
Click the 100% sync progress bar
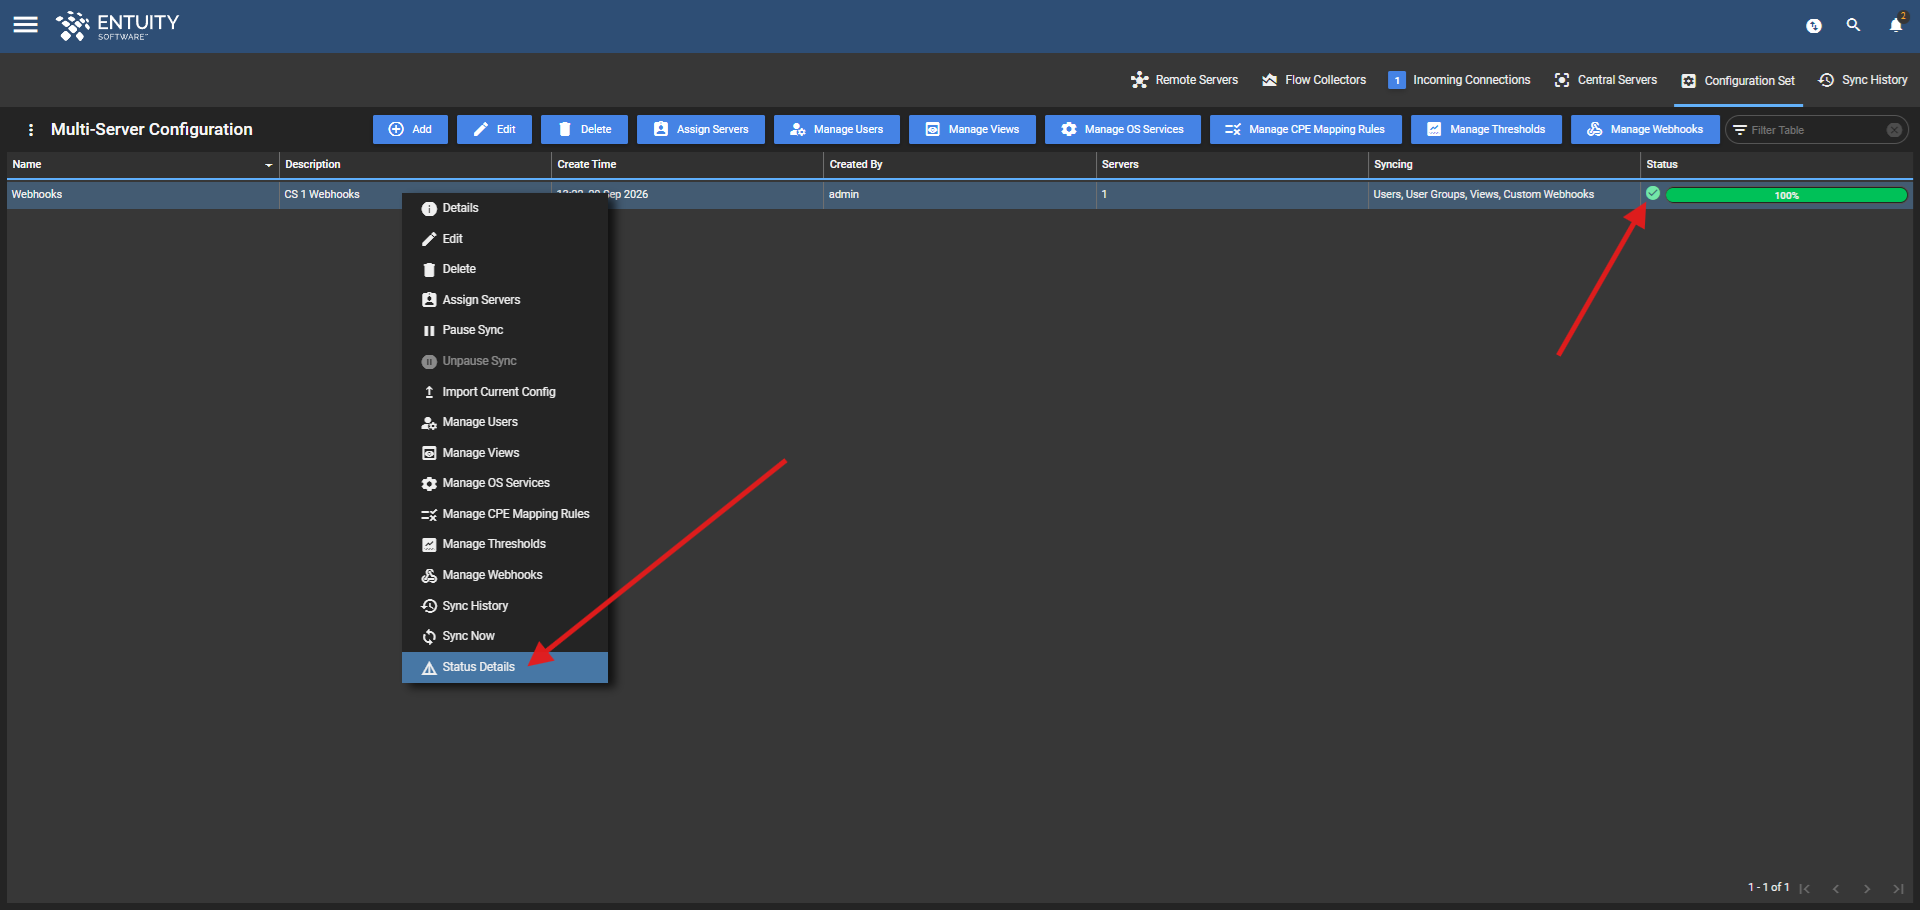coord(1786,195)
